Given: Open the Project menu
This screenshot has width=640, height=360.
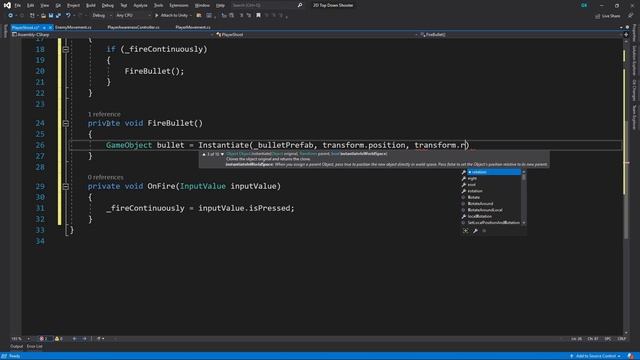Looking at the screenshot, I should [73, 5].
